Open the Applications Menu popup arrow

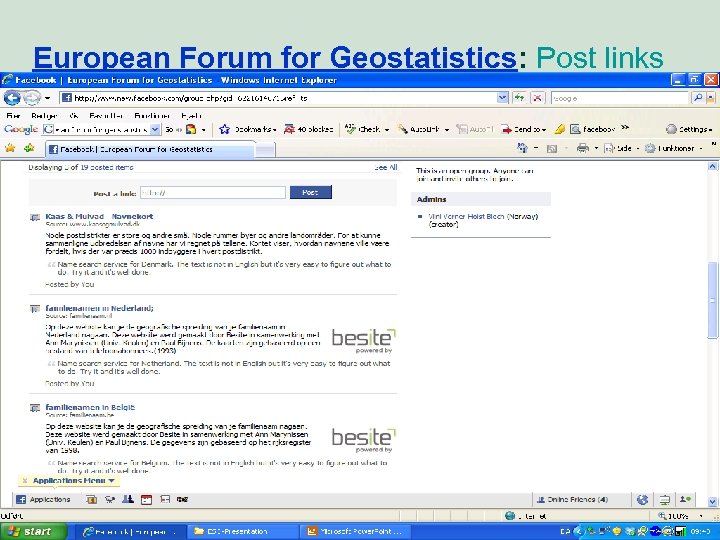coord(112,481)
